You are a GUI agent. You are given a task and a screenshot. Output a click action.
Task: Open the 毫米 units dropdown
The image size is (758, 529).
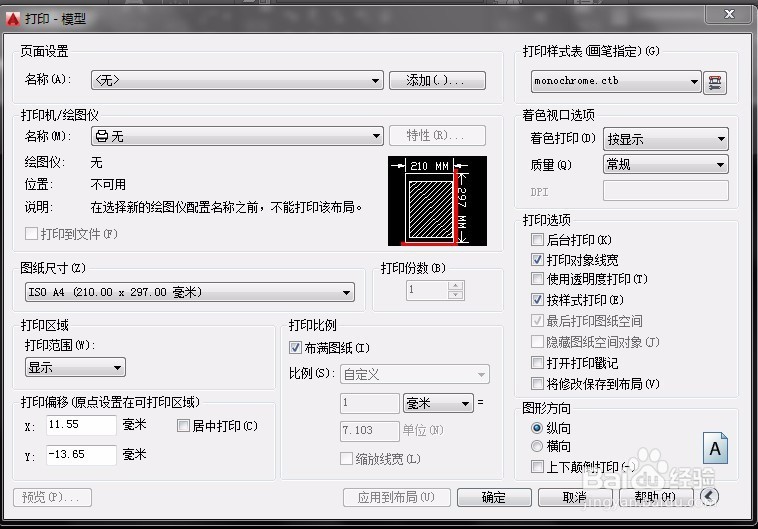click(x=438, y=403)
